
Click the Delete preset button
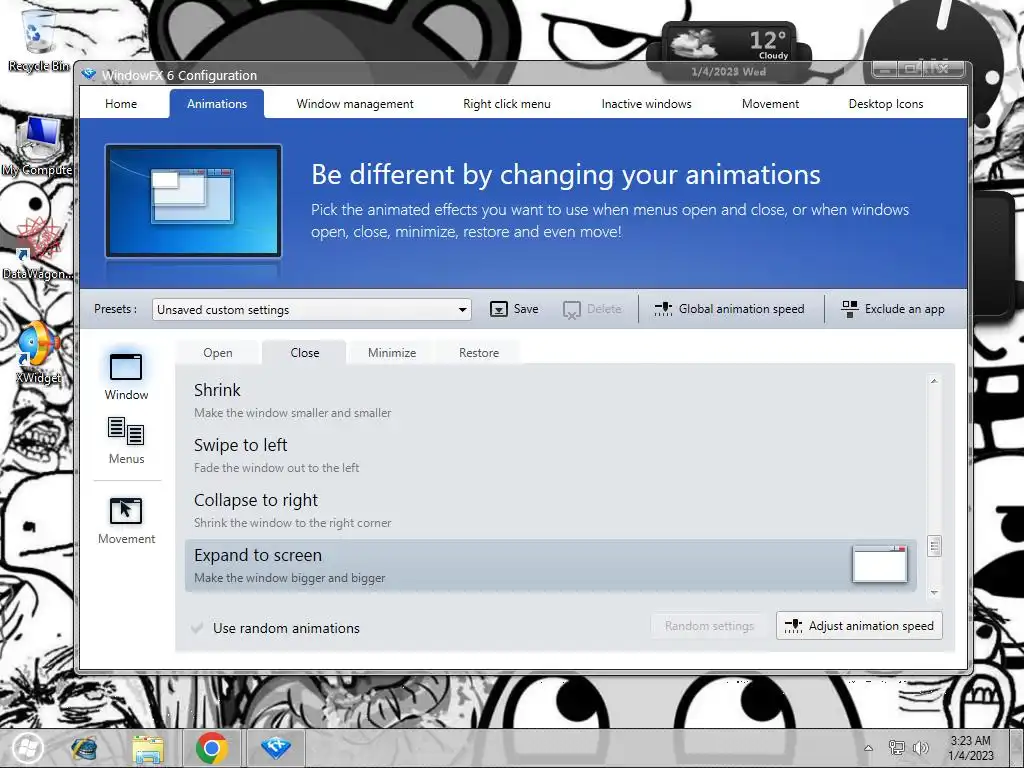pyautogui.click(x=592, y=309)
